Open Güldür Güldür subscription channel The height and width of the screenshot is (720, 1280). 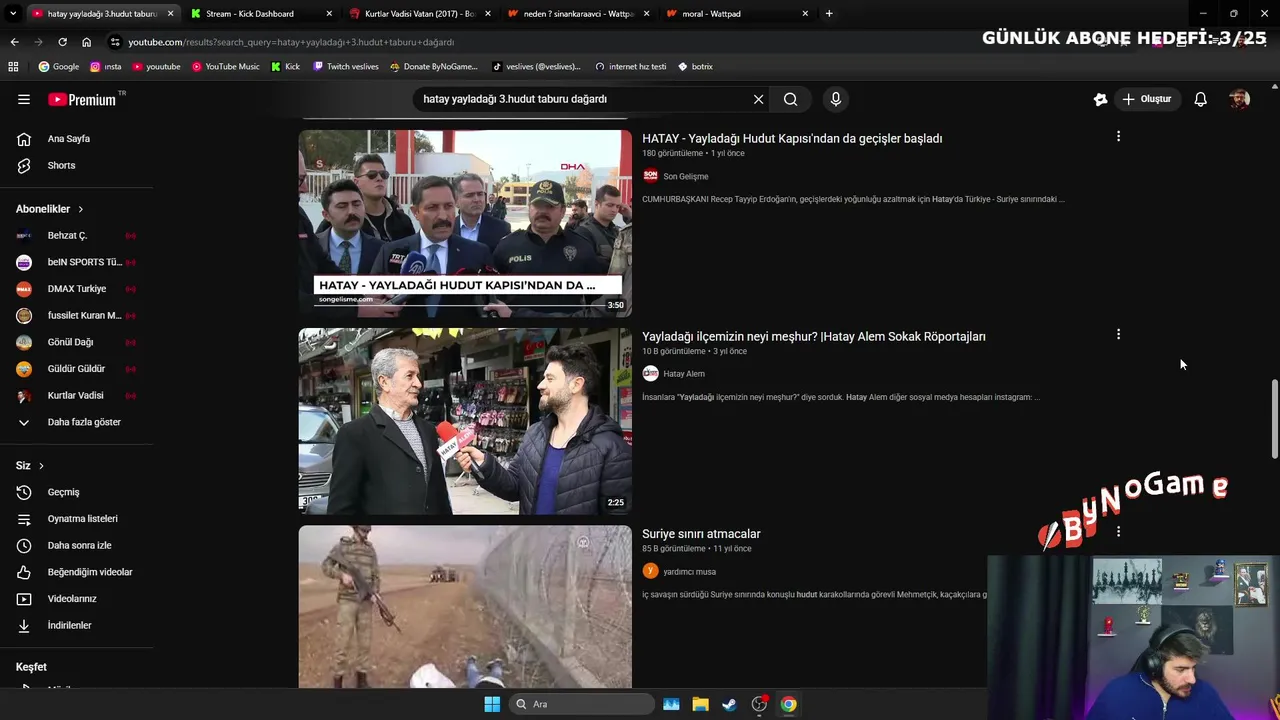click(x=76, y=369)
